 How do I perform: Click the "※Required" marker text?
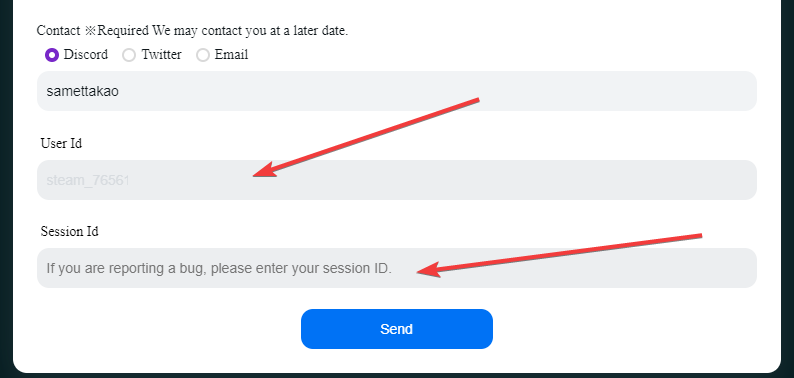tap(117, 31)
